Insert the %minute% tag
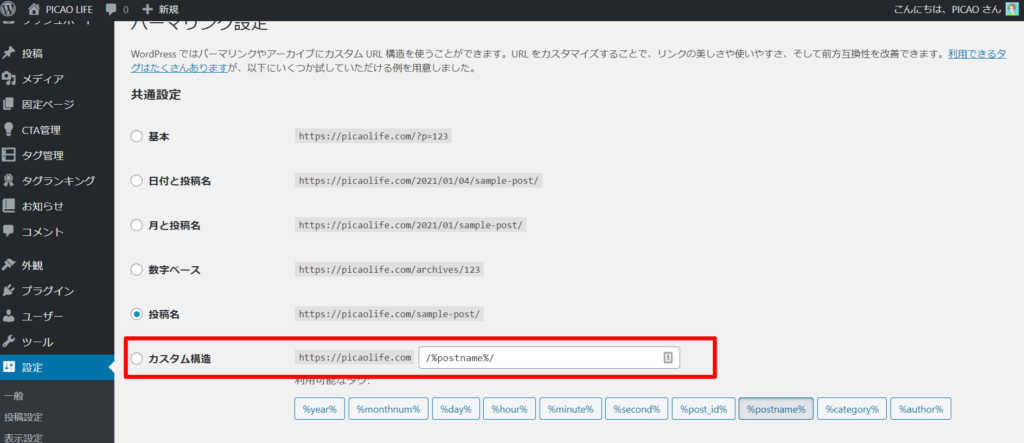Image resolution: width=1024 pixels, height=443 pixels. [570, 409]
